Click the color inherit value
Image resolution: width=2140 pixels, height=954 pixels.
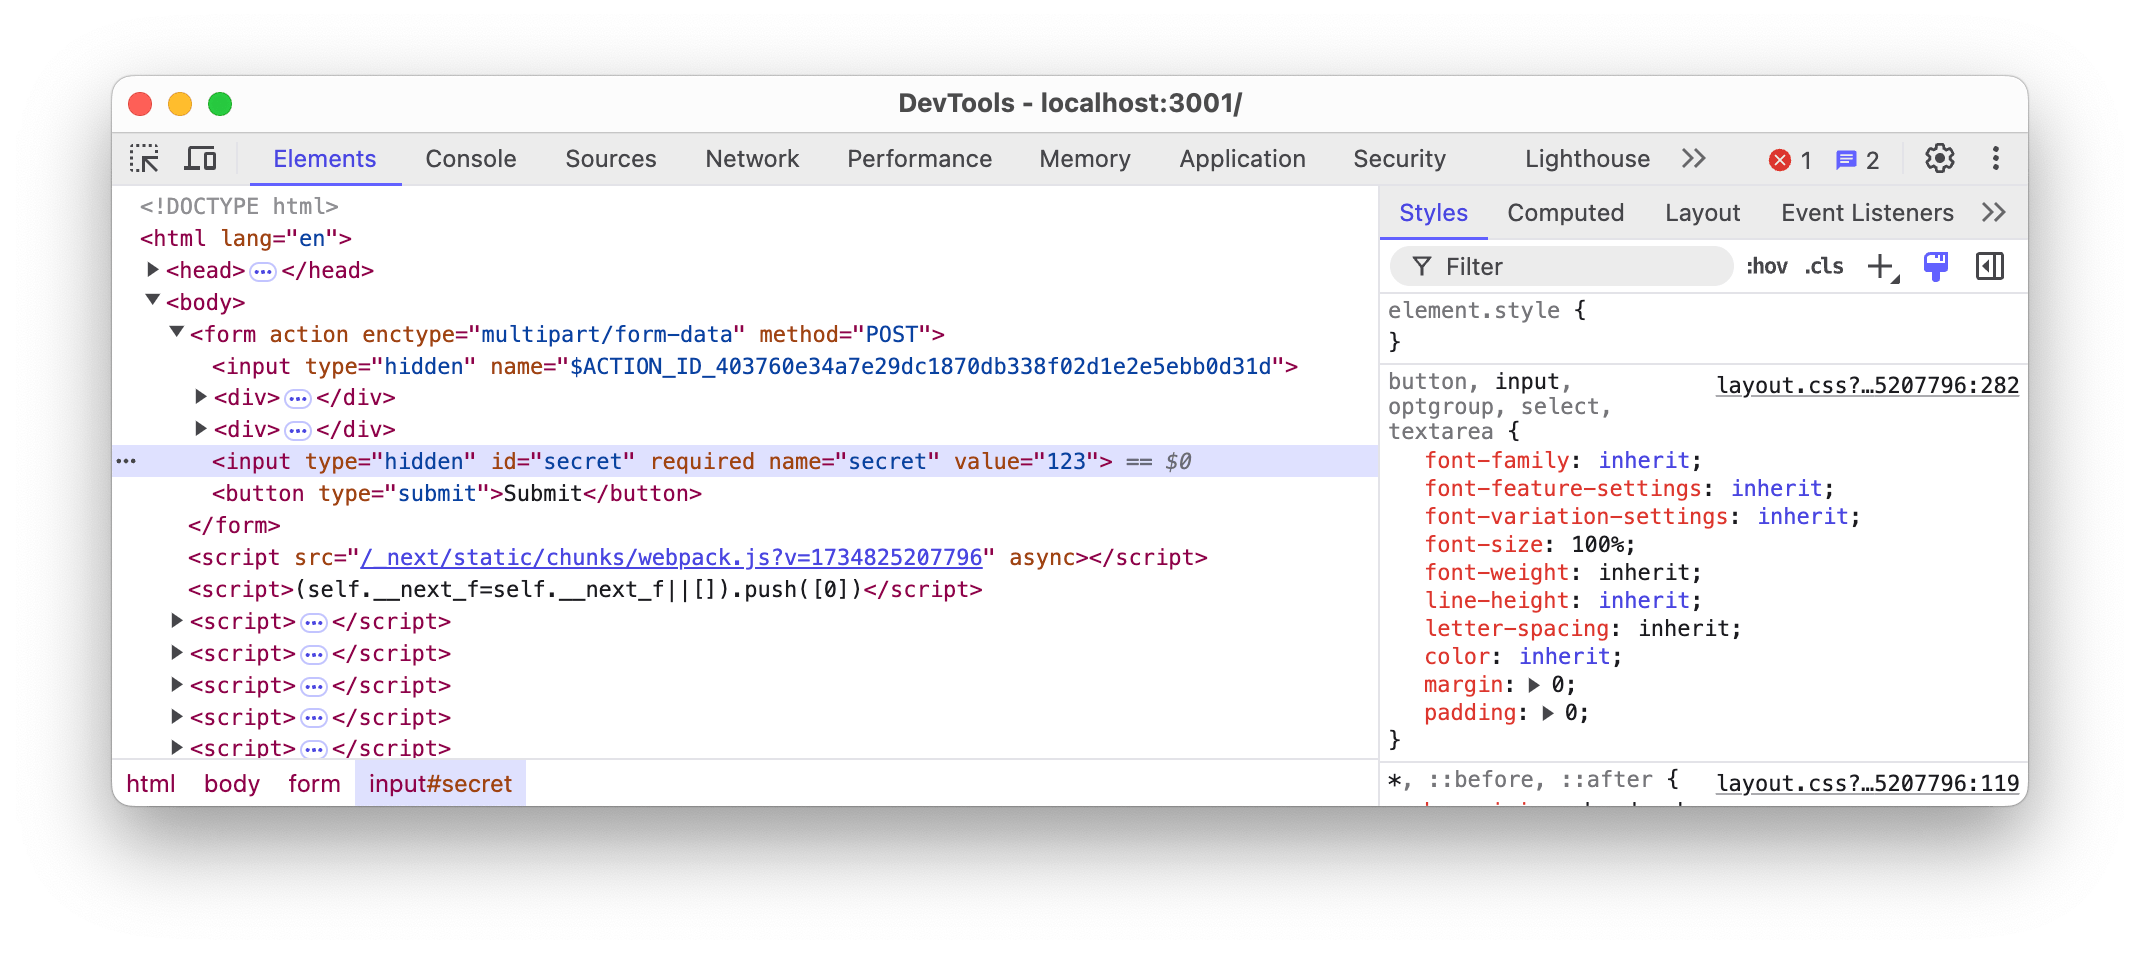1564,657
